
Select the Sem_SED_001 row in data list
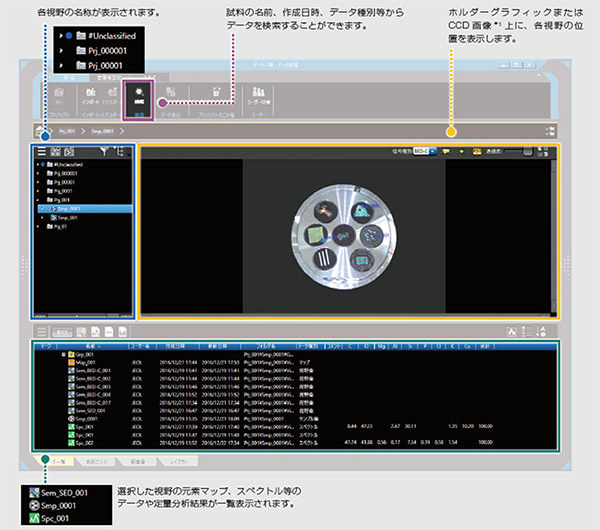pos(87,408)
